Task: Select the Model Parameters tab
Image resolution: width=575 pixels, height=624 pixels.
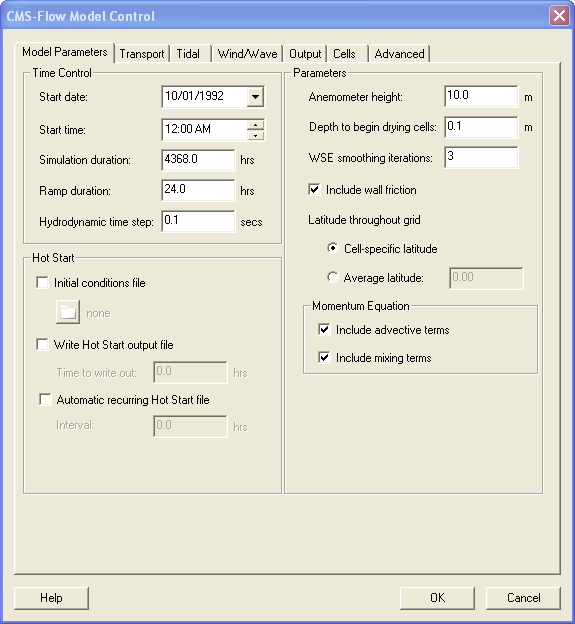Action: click(x=64, y=52)
